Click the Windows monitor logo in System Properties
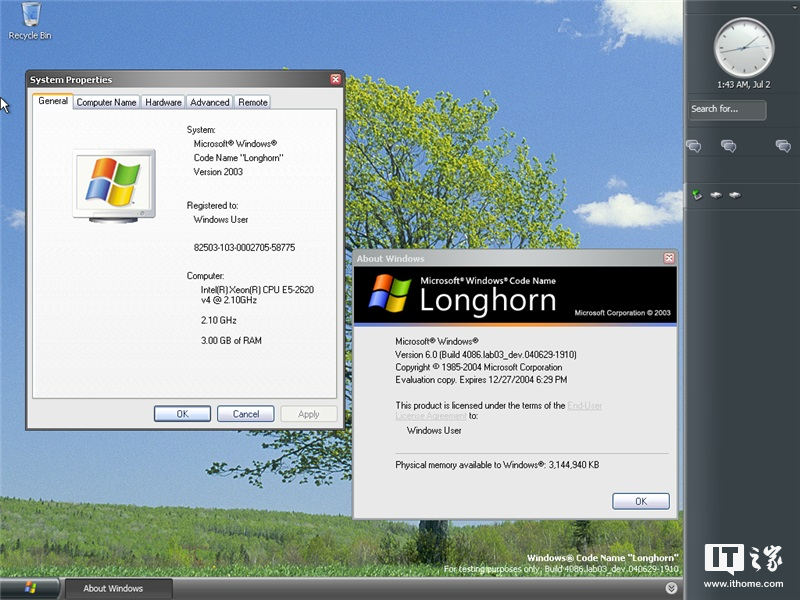Screen dimensions: 800x600 tap(114, 186)
